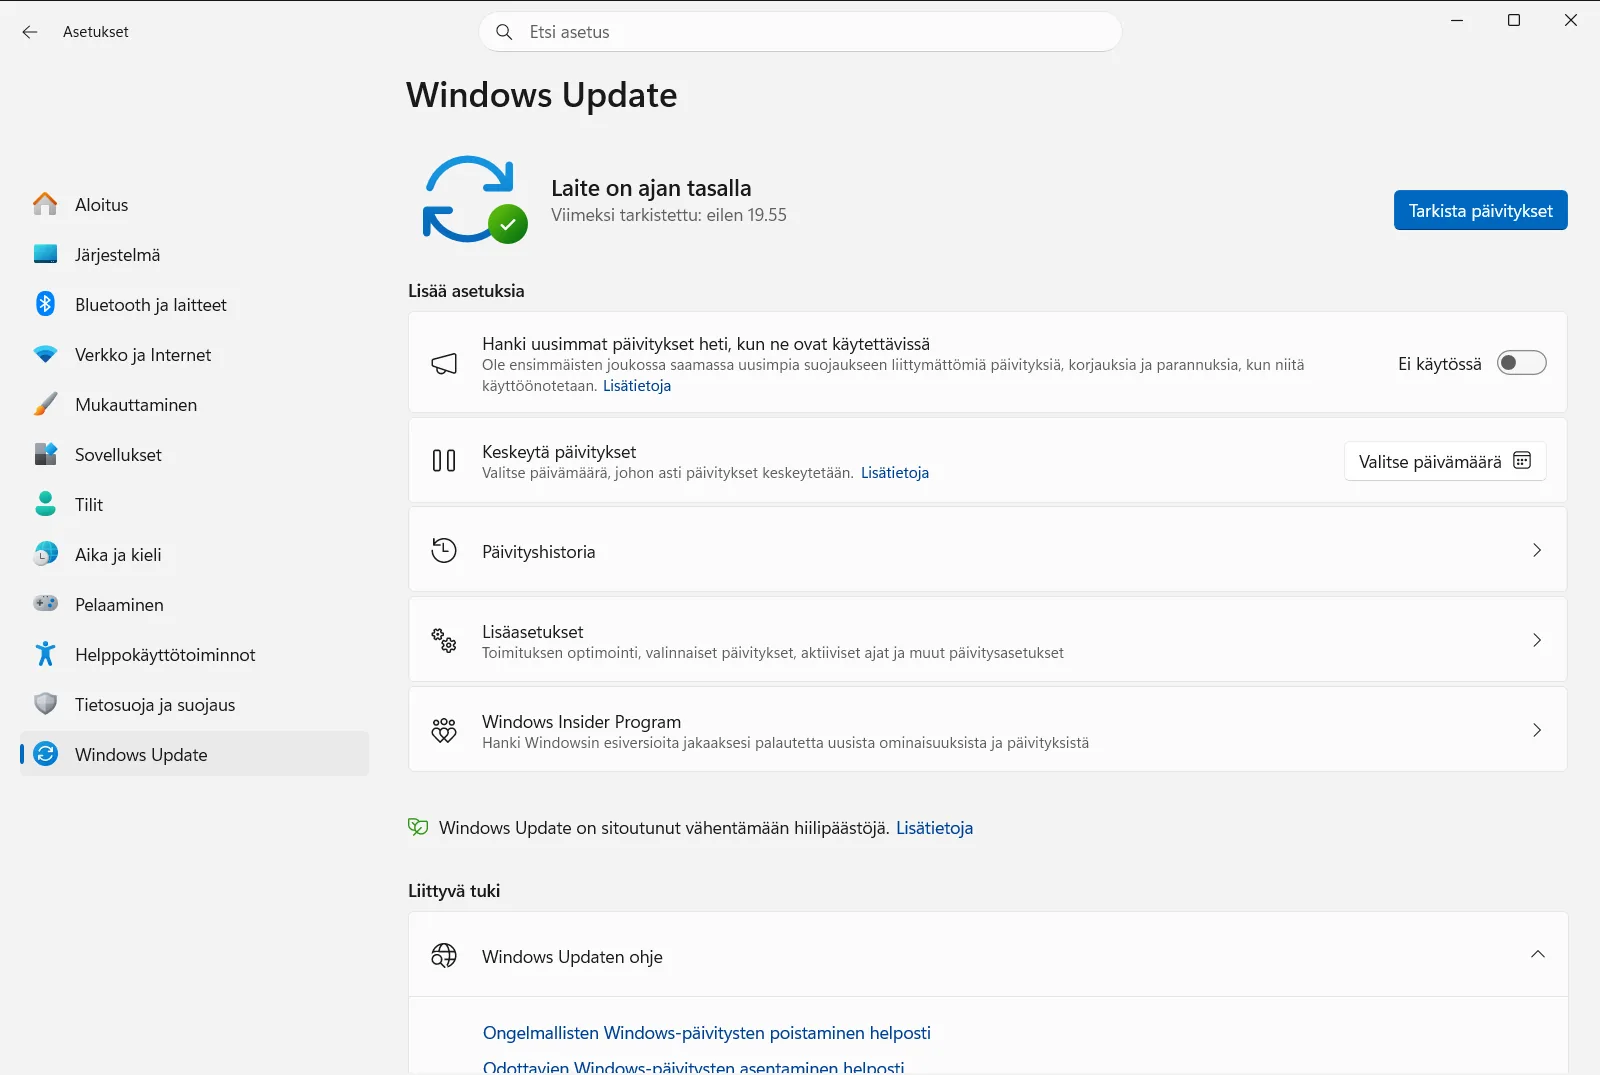Toggle the Hanki uusimmat päivitykset switch
1600x1075 pixels.
coord(1521,363)
